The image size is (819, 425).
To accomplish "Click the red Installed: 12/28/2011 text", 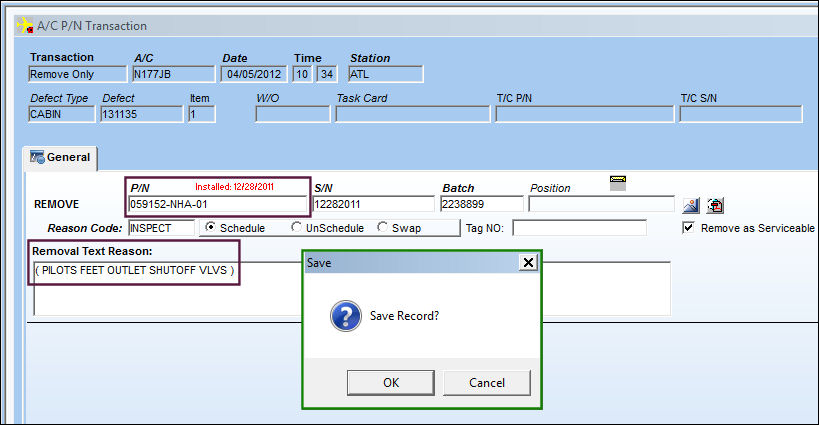I will [x=235, y=186].
